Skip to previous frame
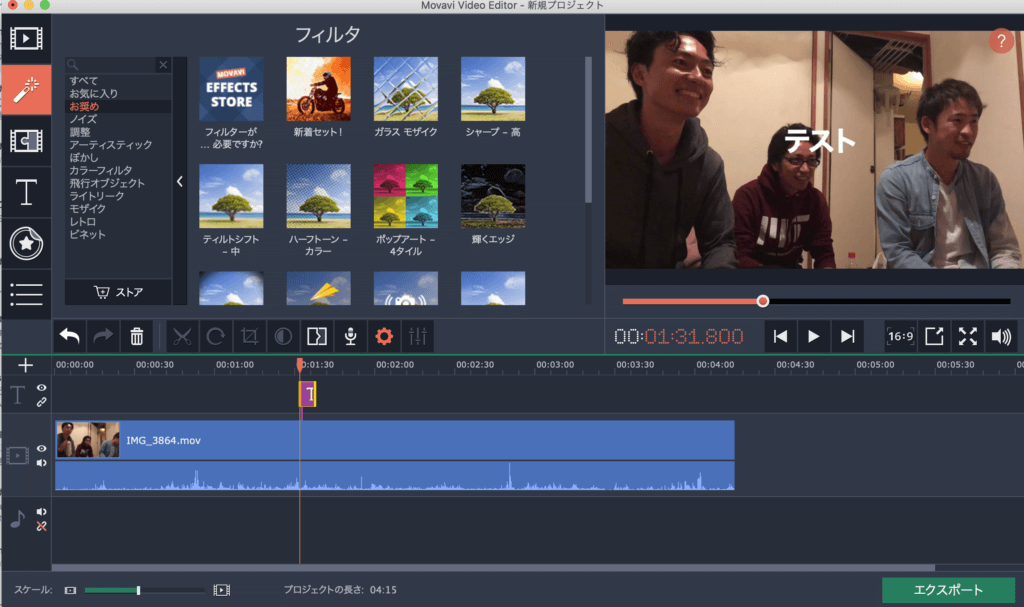Viewport: 1024px width, 607px height. point(780,336)
